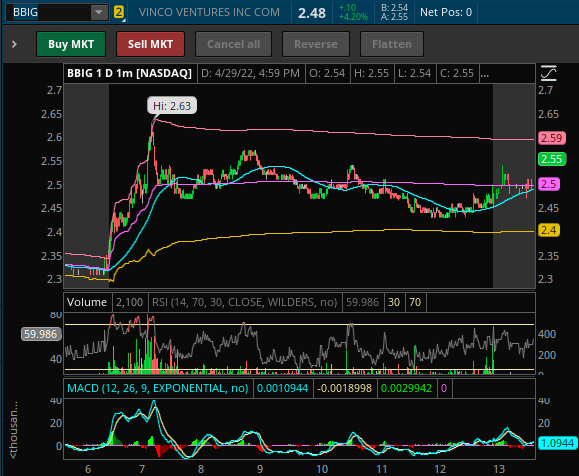Screen dimensions: 579x476
Task: Click the magenta 2.5 price bubble
Action: 549,184
